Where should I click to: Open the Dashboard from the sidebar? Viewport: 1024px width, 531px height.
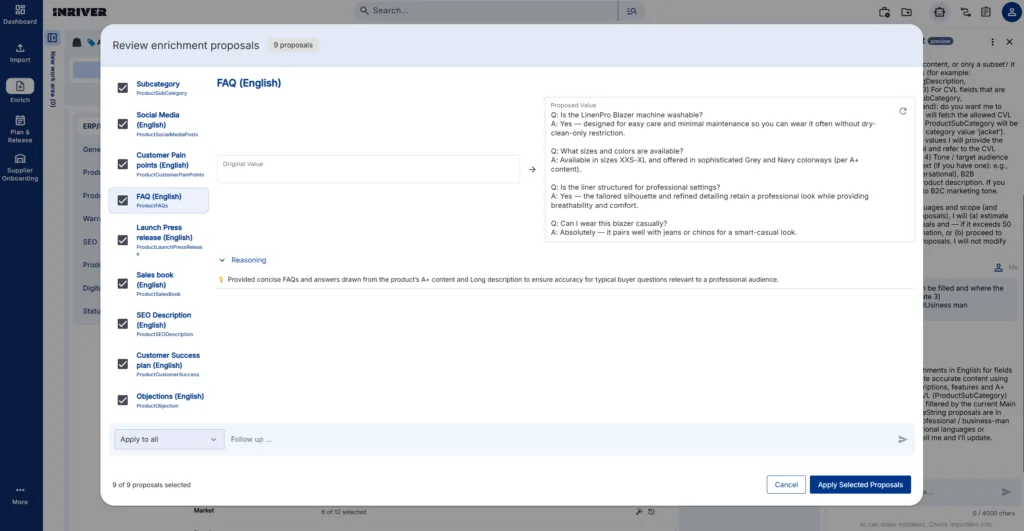[x=20, y=14]
